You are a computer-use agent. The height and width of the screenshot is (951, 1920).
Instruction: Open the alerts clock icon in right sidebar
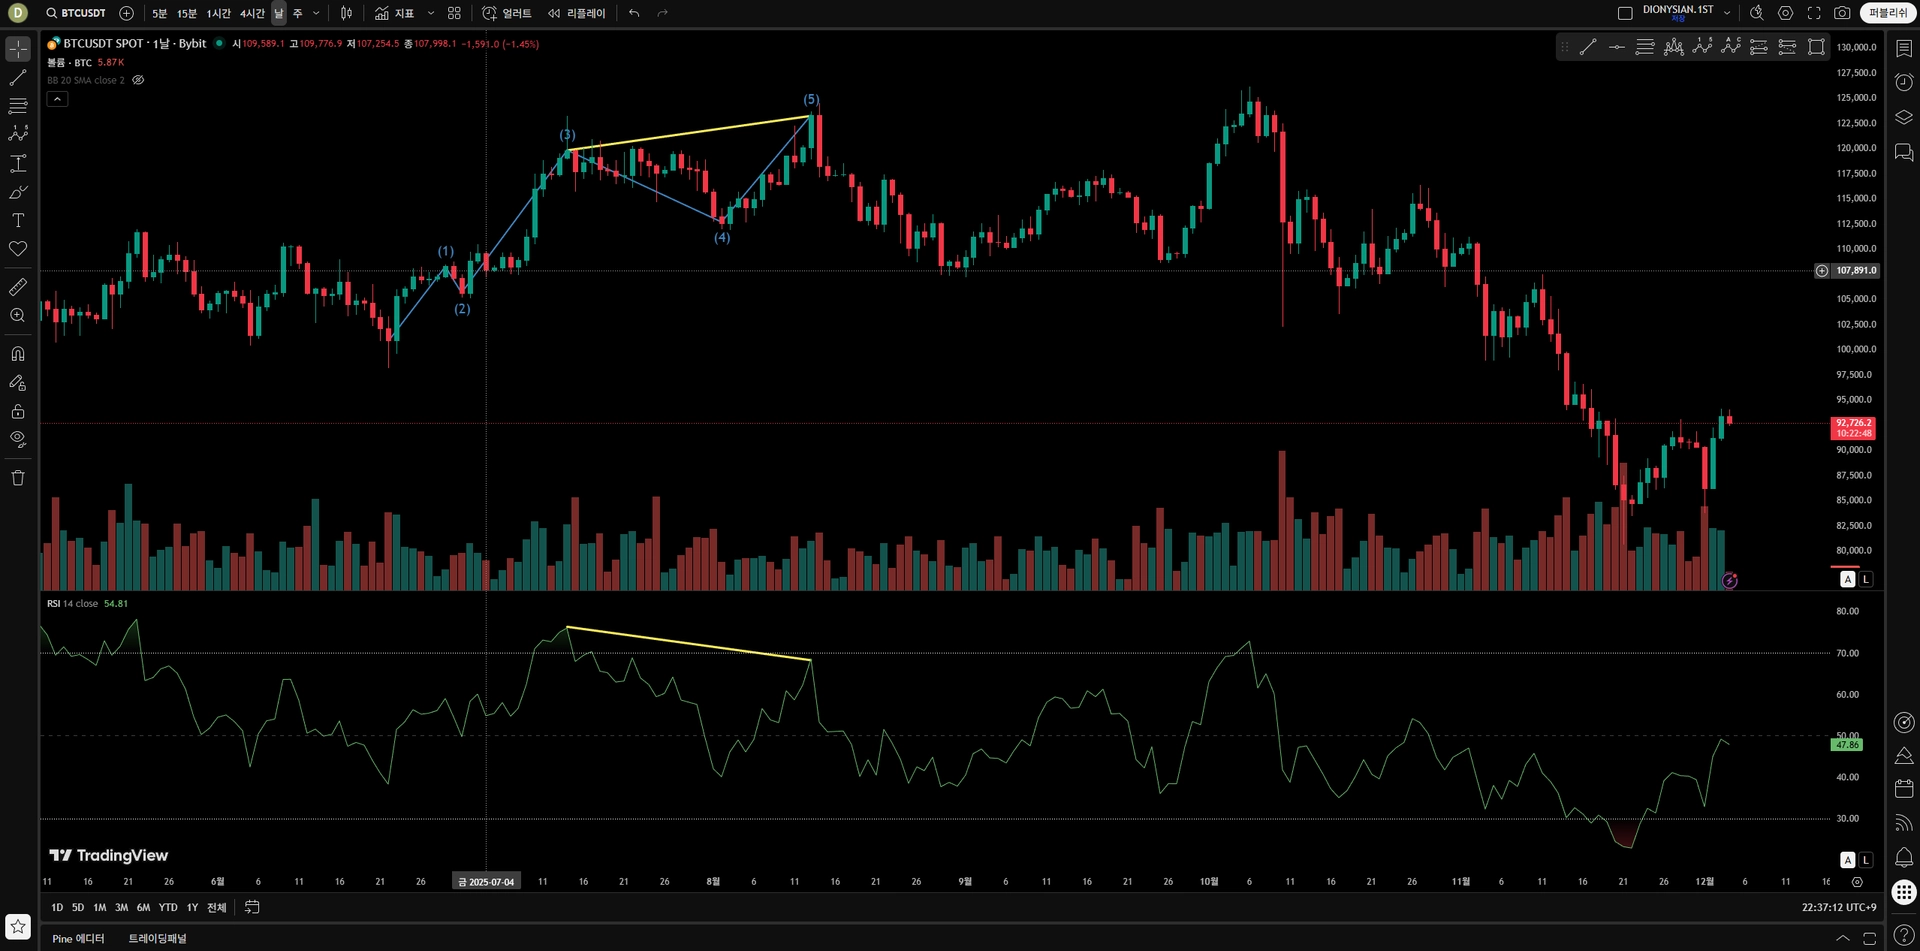click(x=1904, y=82)
